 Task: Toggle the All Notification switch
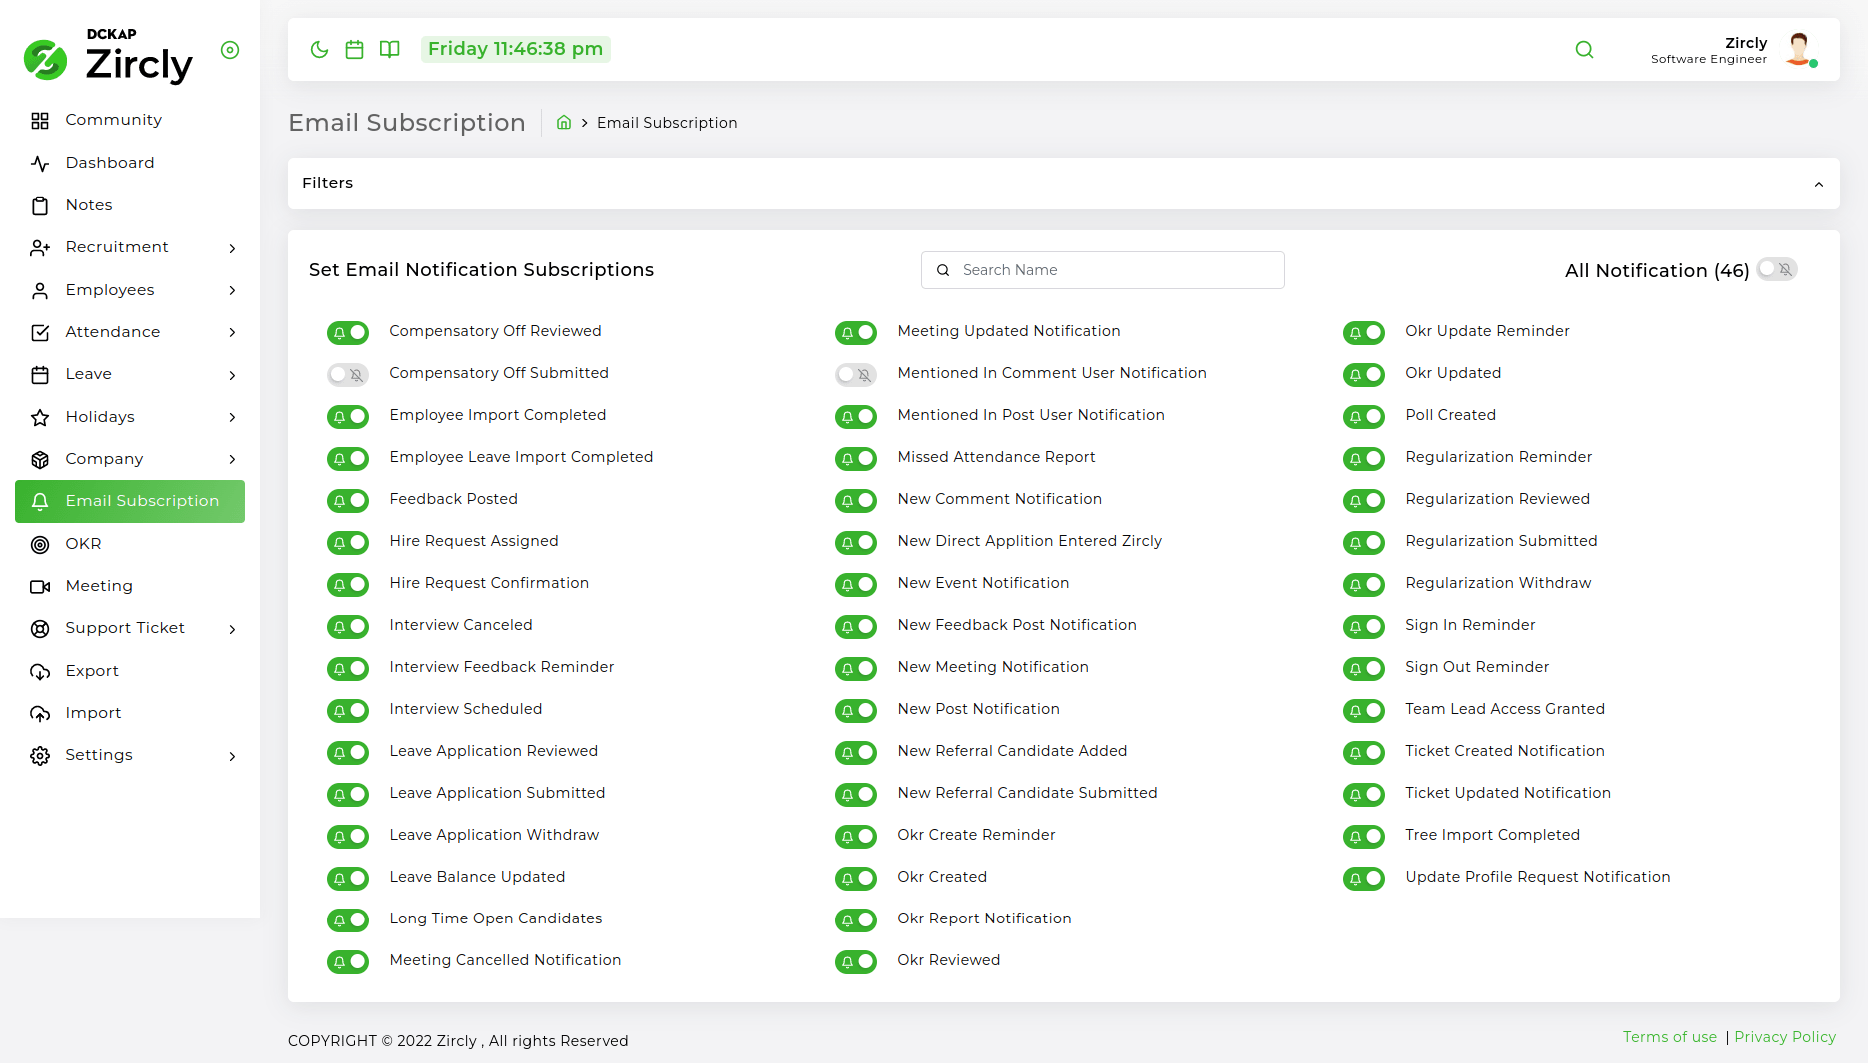[x=1777, y=270]
